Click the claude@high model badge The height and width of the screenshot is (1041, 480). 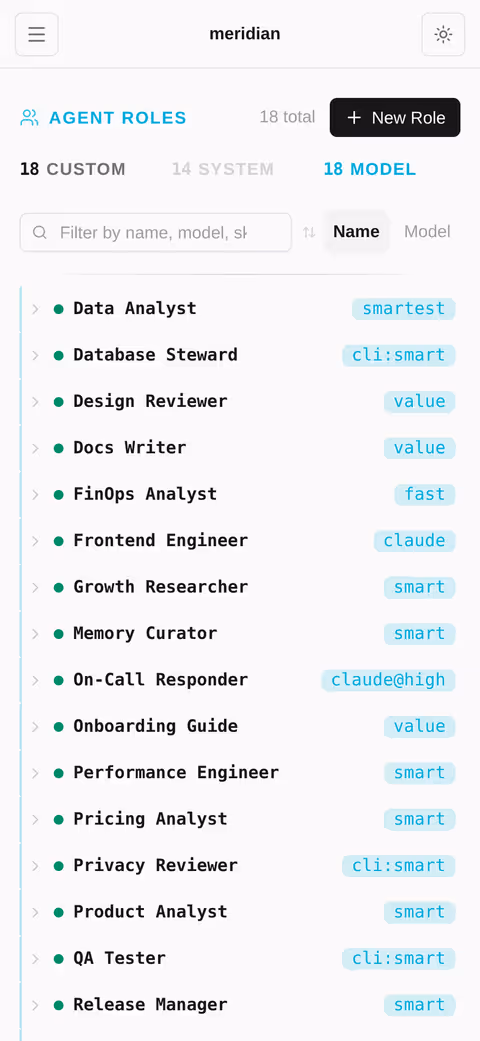(388, 680)
